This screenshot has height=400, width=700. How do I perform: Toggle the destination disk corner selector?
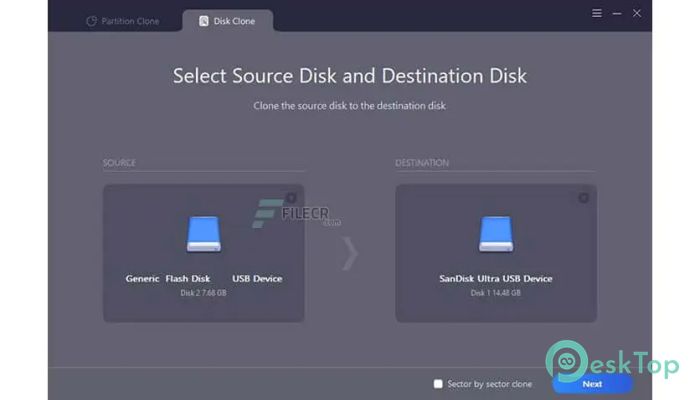pyautogui.click(x=583, y=198)
